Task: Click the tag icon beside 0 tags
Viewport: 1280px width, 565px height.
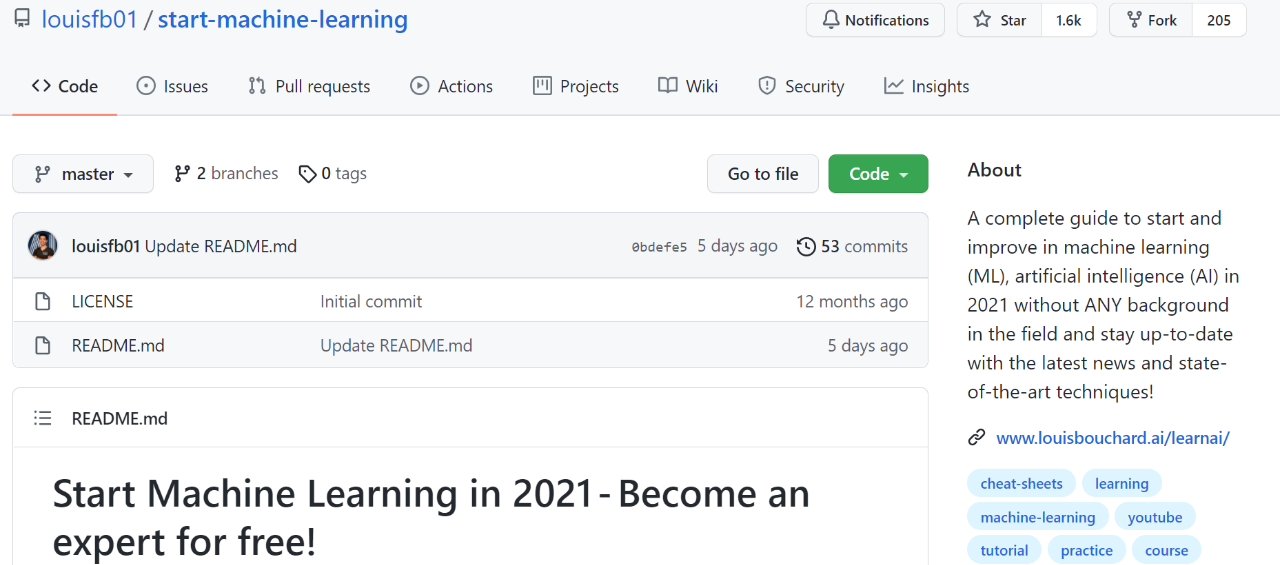Action: [x=307, y=174]
